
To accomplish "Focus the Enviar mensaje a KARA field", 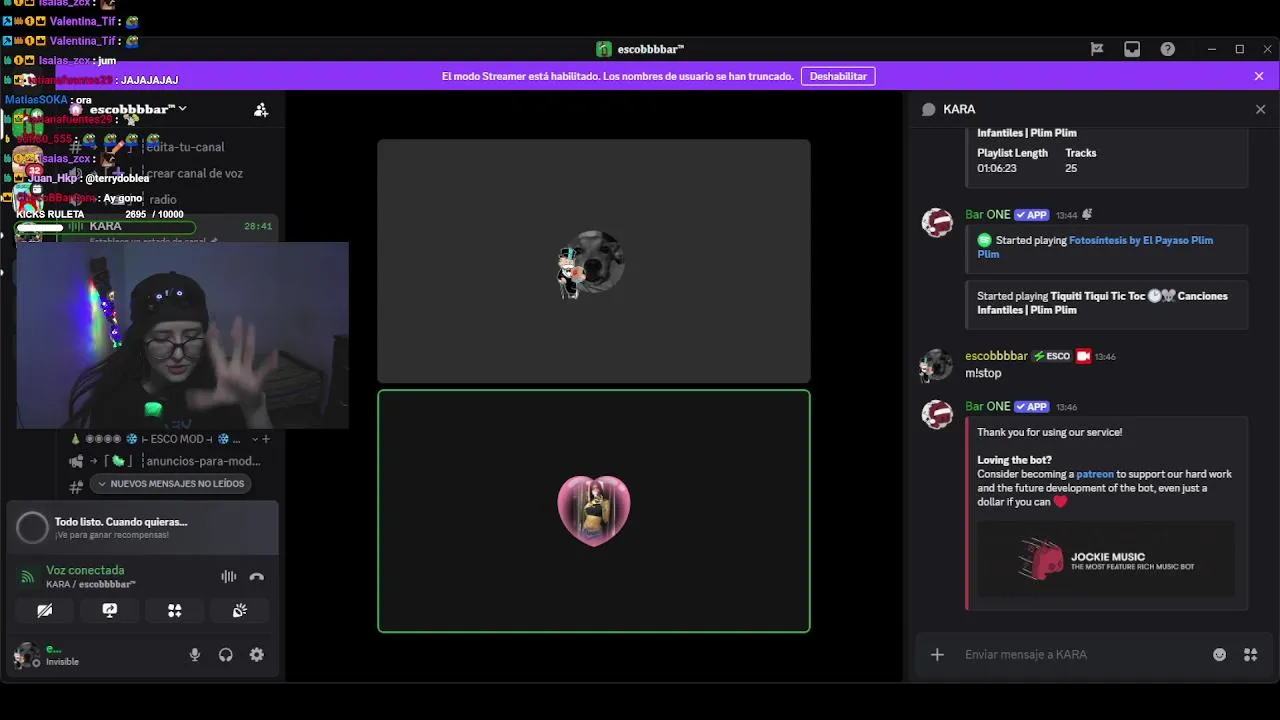I will 1080,655.
